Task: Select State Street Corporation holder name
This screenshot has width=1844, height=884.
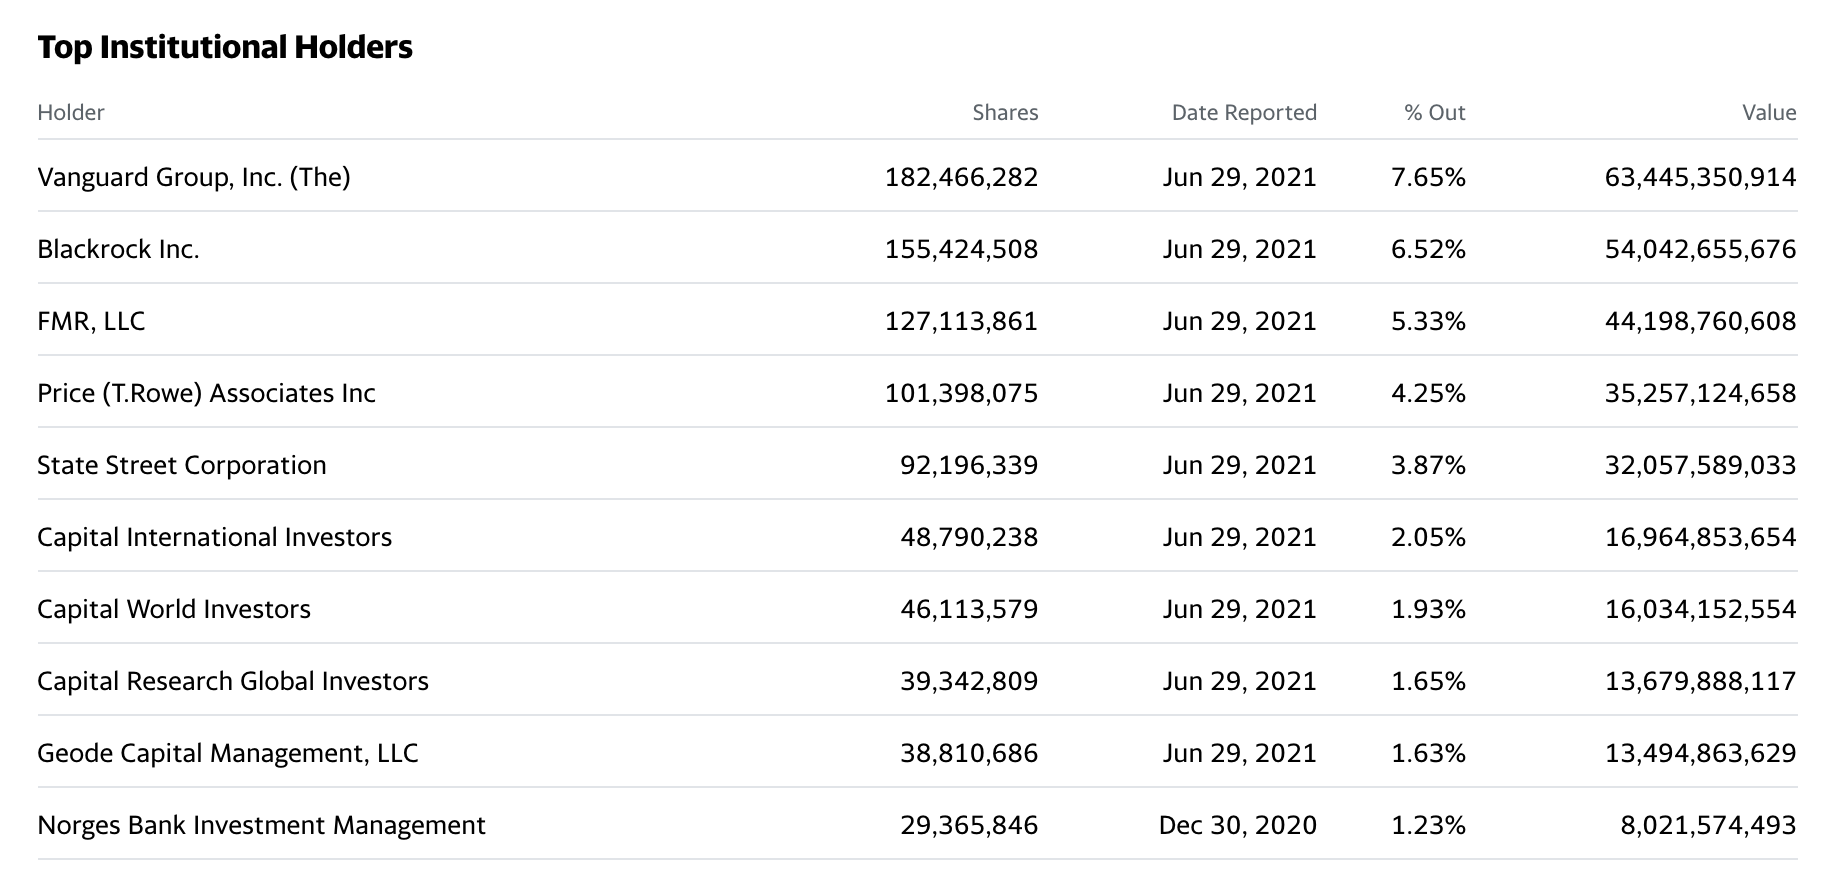Action: click(182, 465)
